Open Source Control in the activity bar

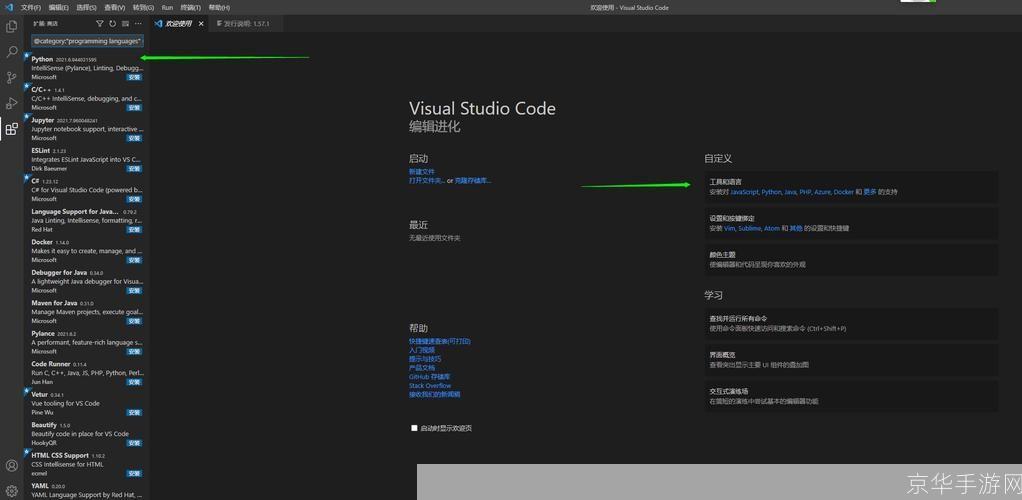[11, 78]
